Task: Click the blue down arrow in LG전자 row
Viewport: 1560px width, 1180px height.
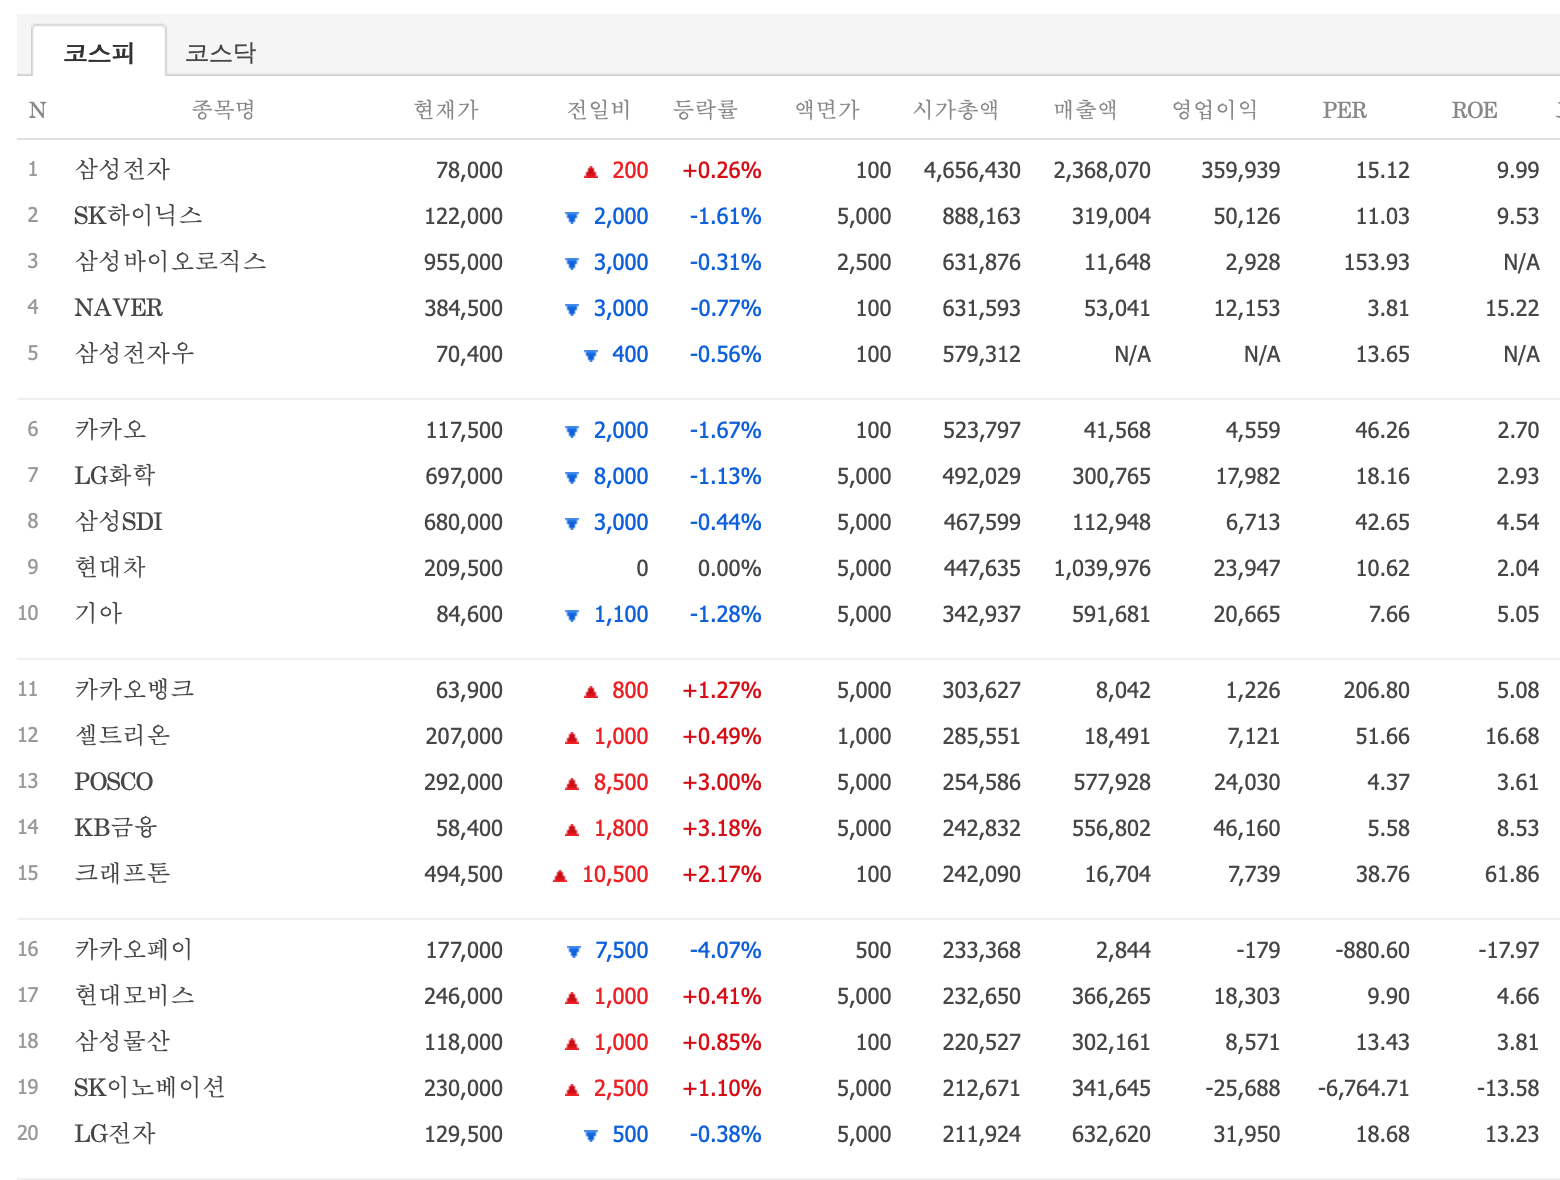Action: [591, 1135]
